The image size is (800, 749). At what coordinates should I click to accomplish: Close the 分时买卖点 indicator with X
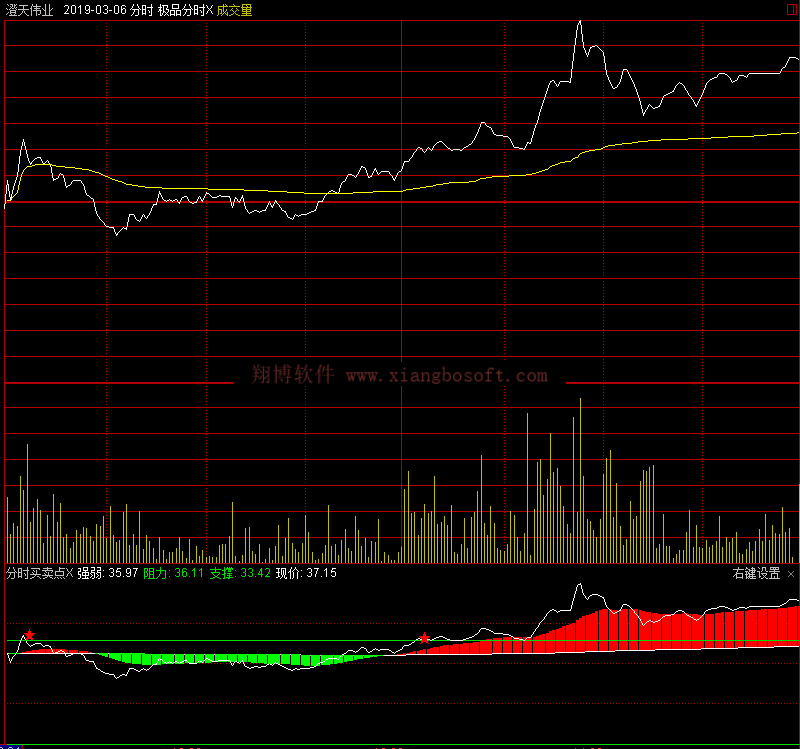(x=70, y=574)
